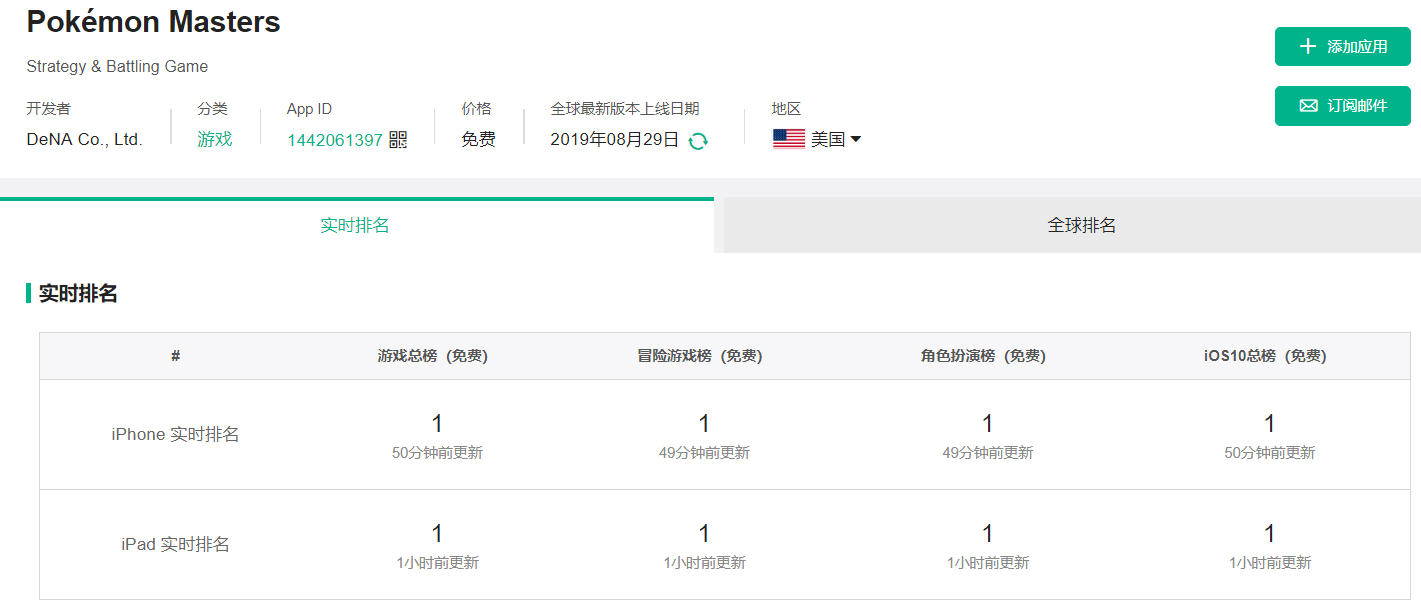Open the 游戏 category link
The width and height of the screenshot is (1421, 605).
[214, 139]
